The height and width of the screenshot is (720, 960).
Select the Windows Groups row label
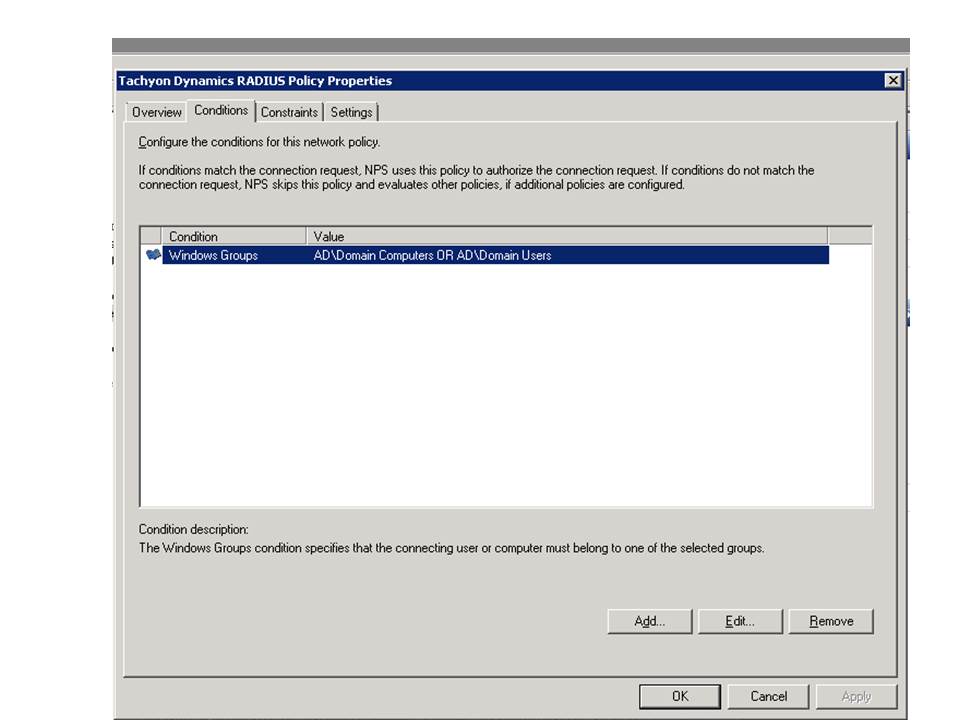pos(213,255)
